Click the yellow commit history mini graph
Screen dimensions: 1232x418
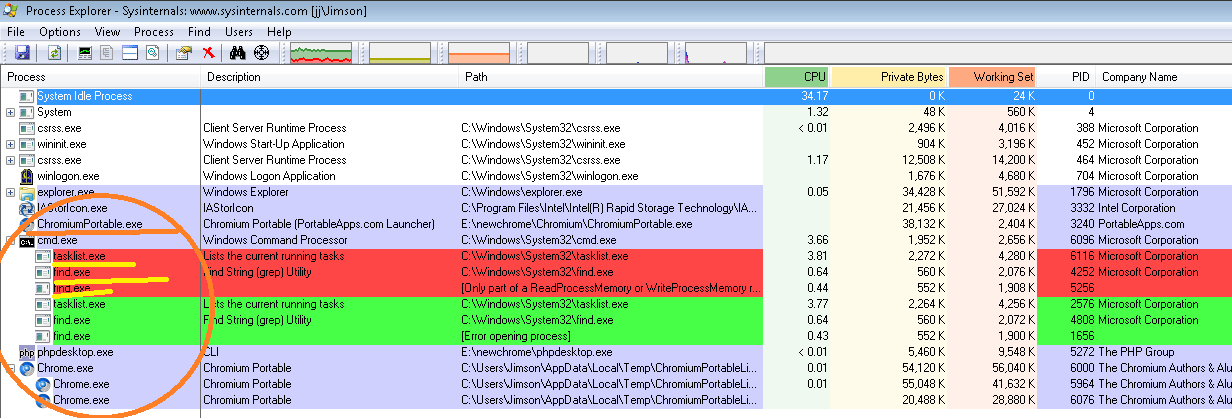pyautogui.click(x=401, y=52)
